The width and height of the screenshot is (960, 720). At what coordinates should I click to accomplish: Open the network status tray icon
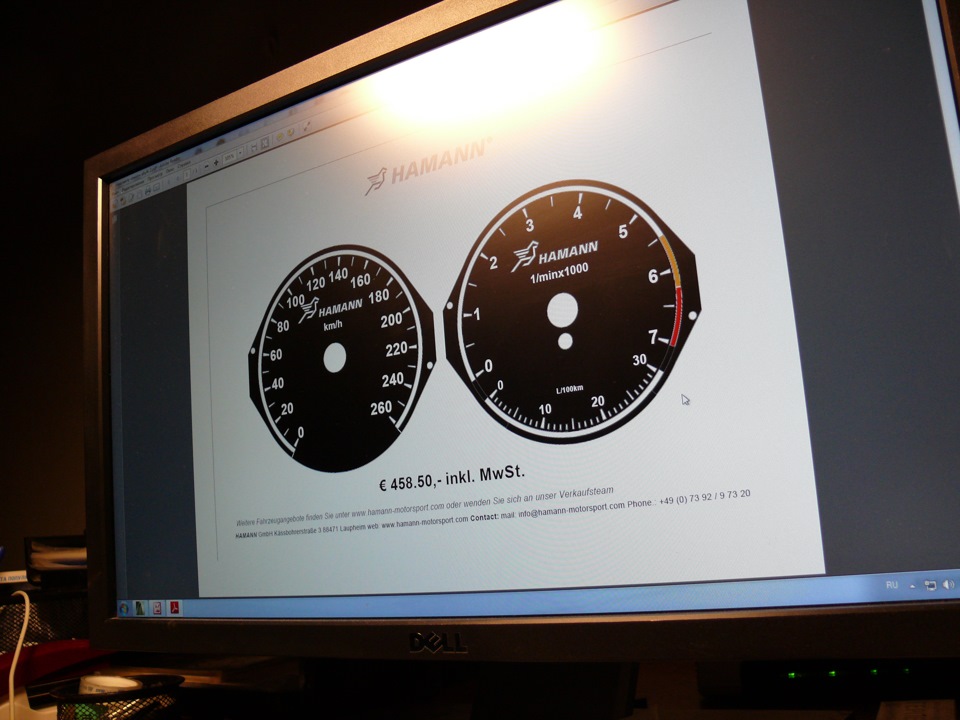click(930, 585)
